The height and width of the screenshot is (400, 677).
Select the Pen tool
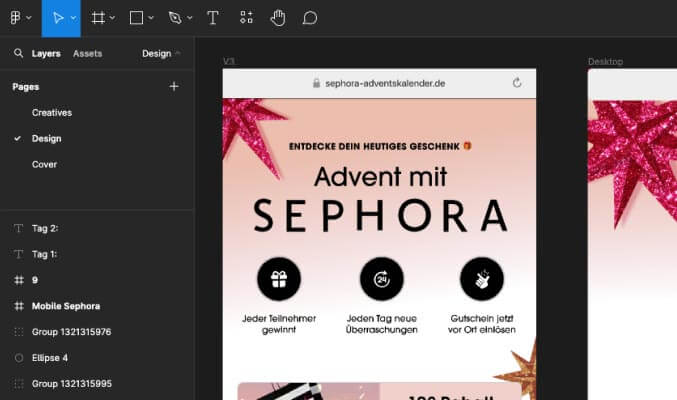tap(176, 18)
